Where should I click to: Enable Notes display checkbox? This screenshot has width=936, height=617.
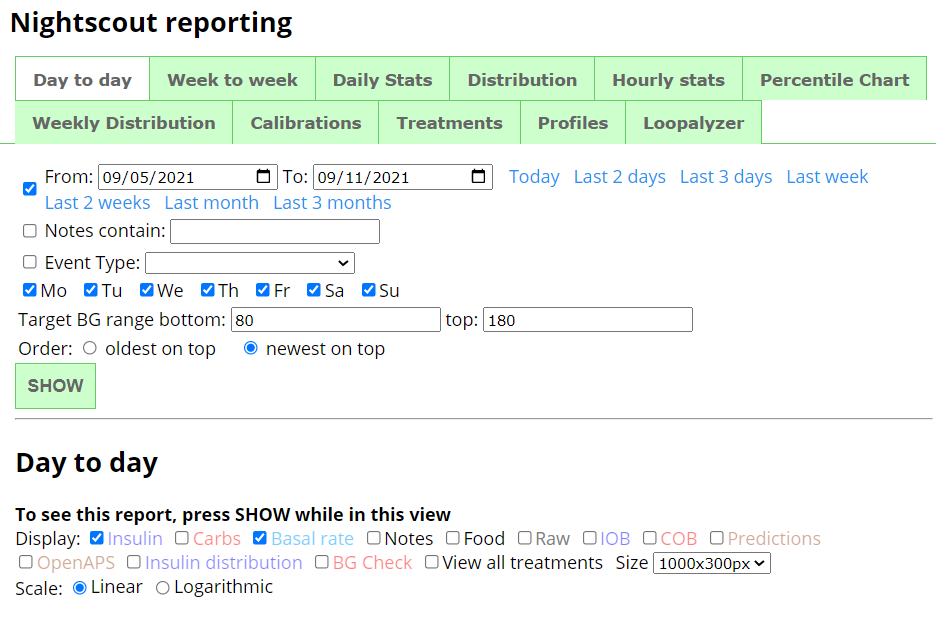coord(374,538)
